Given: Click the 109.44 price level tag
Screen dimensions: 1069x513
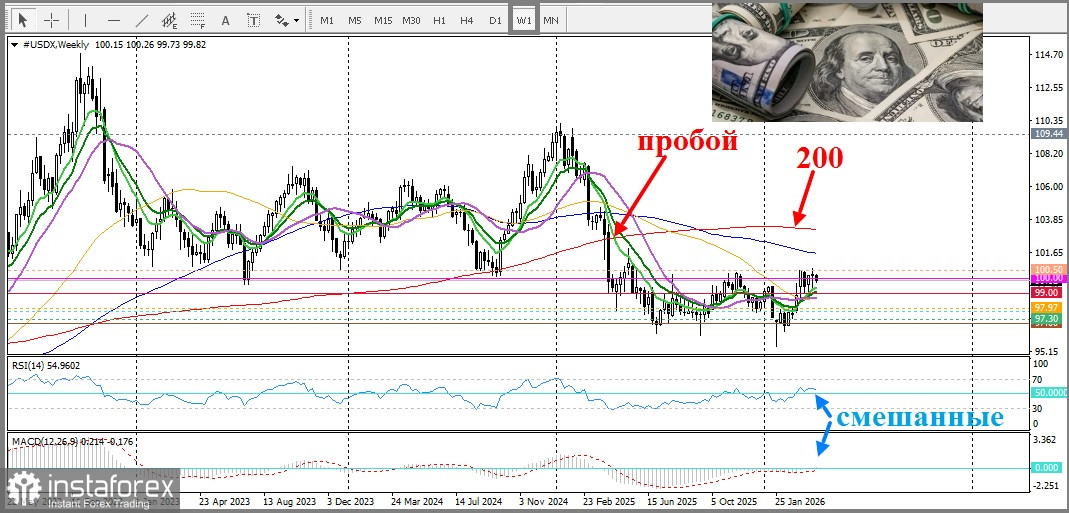Looking at the screenshot, I should click(x=1049, y=134).
